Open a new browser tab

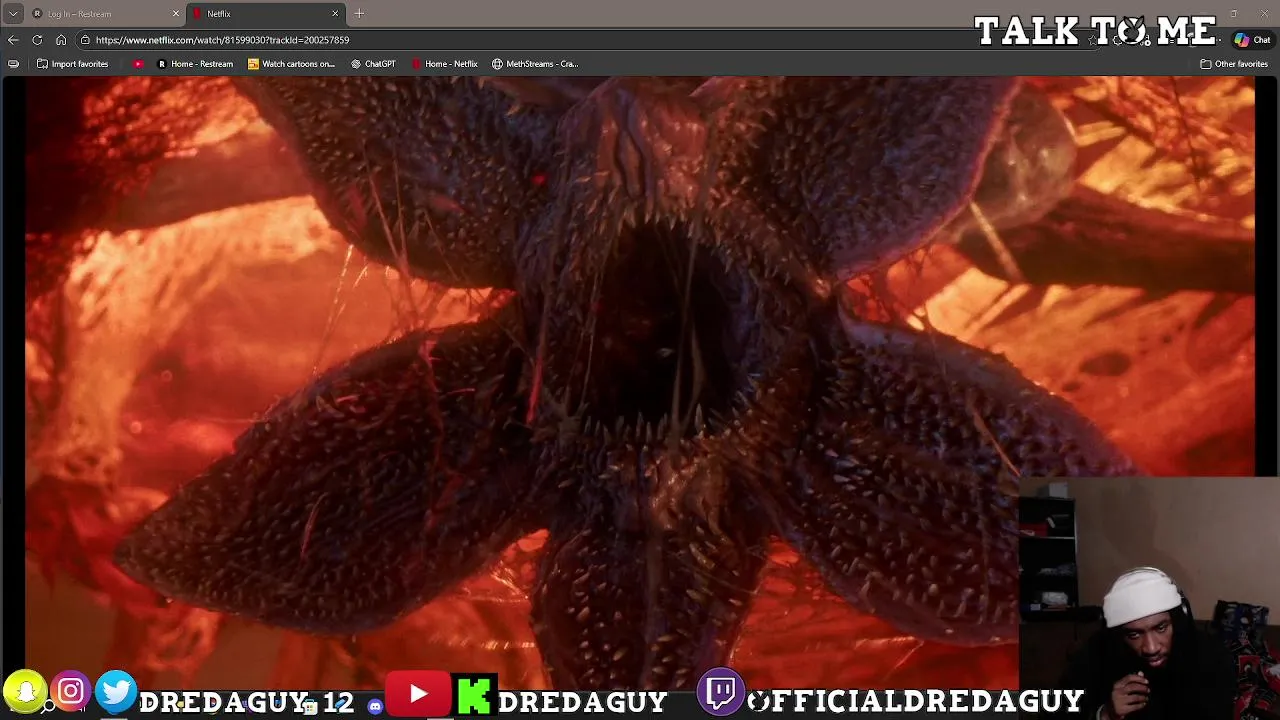pos(359,14)
